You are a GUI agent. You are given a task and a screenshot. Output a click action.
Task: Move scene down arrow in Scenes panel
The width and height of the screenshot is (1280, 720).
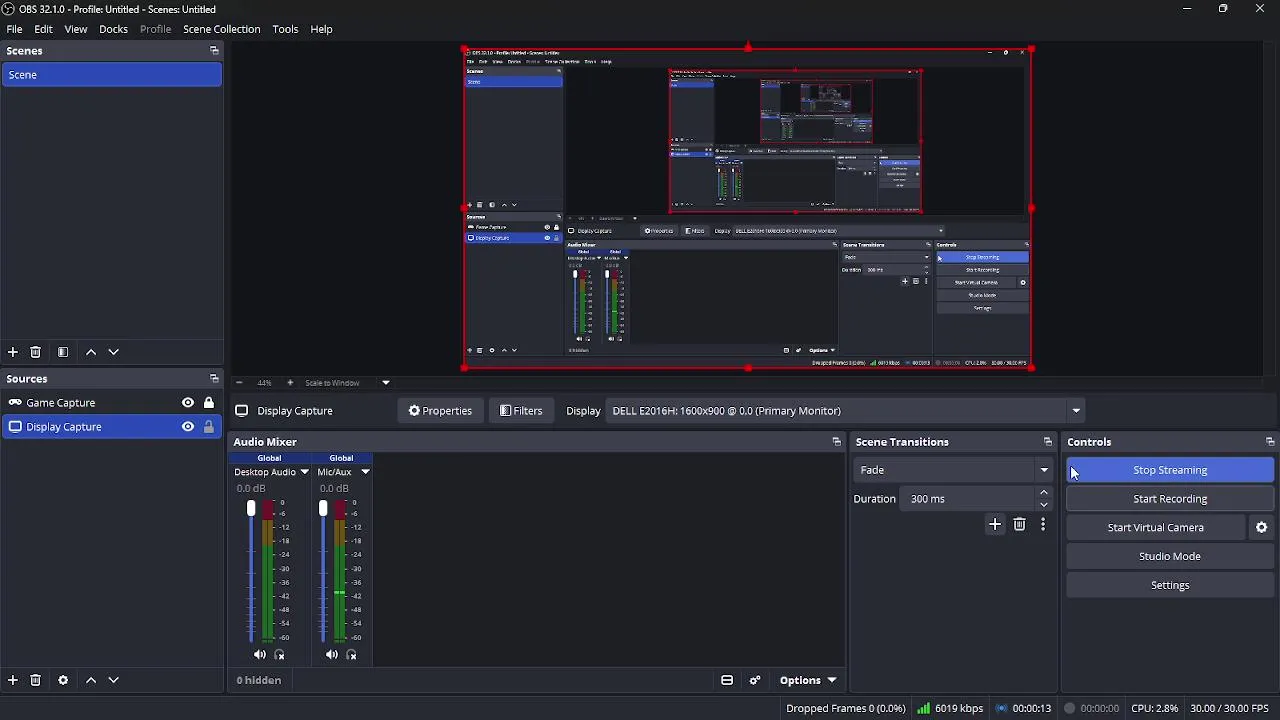point(114,352)
